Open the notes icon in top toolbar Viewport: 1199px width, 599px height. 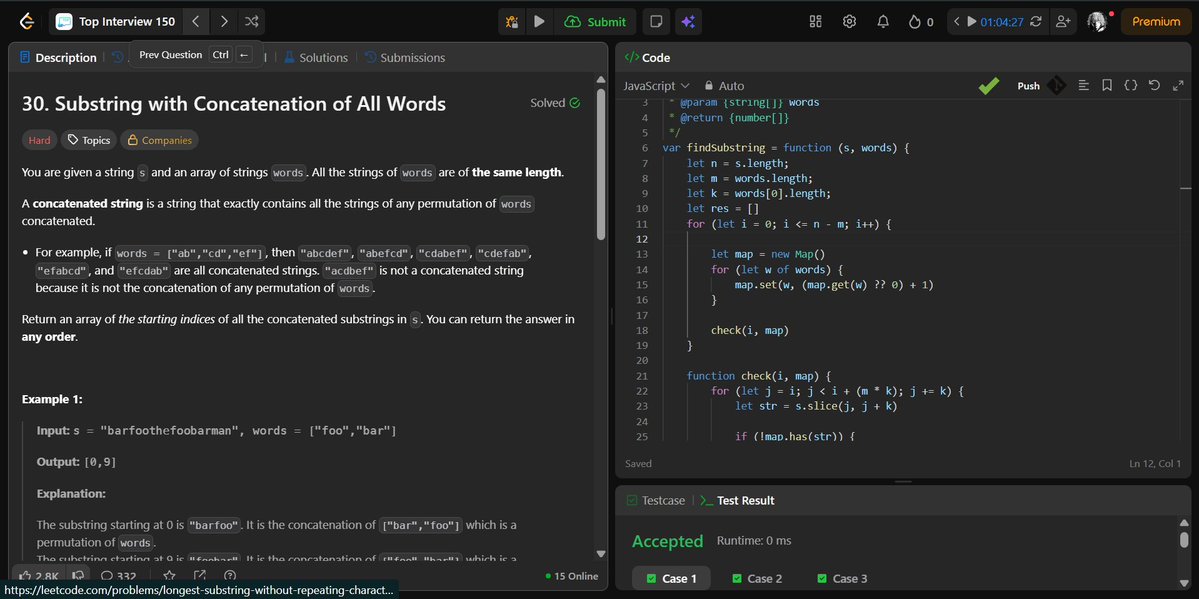655,21
